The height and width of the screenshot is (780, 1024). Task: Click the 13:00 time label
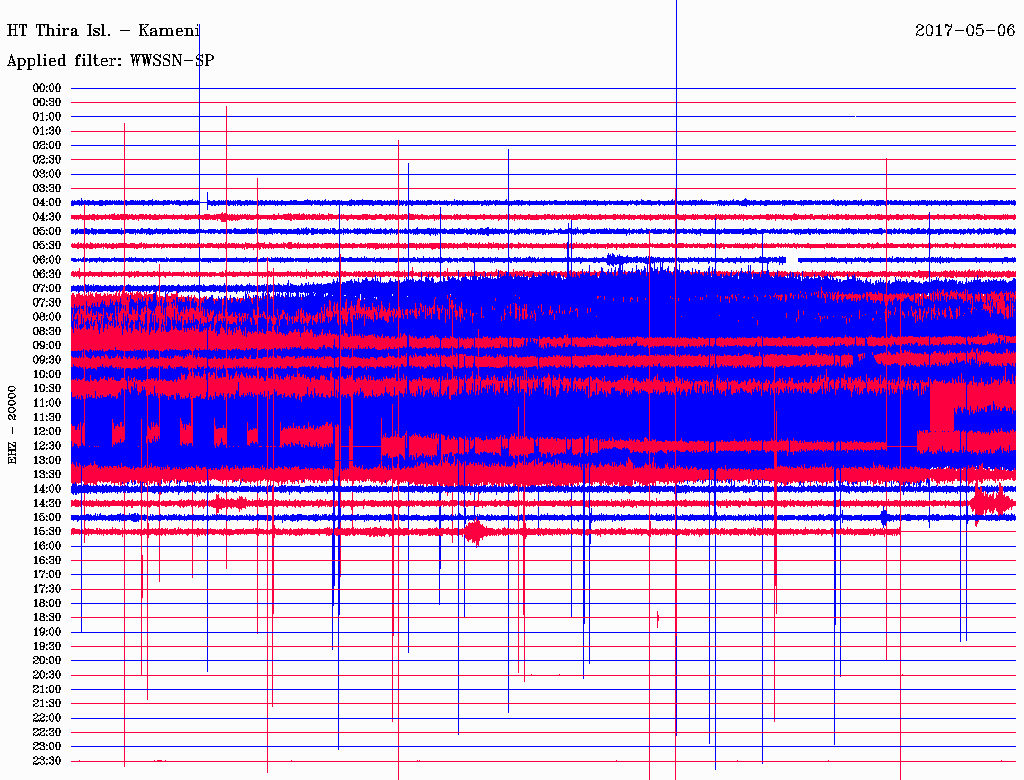47,460
